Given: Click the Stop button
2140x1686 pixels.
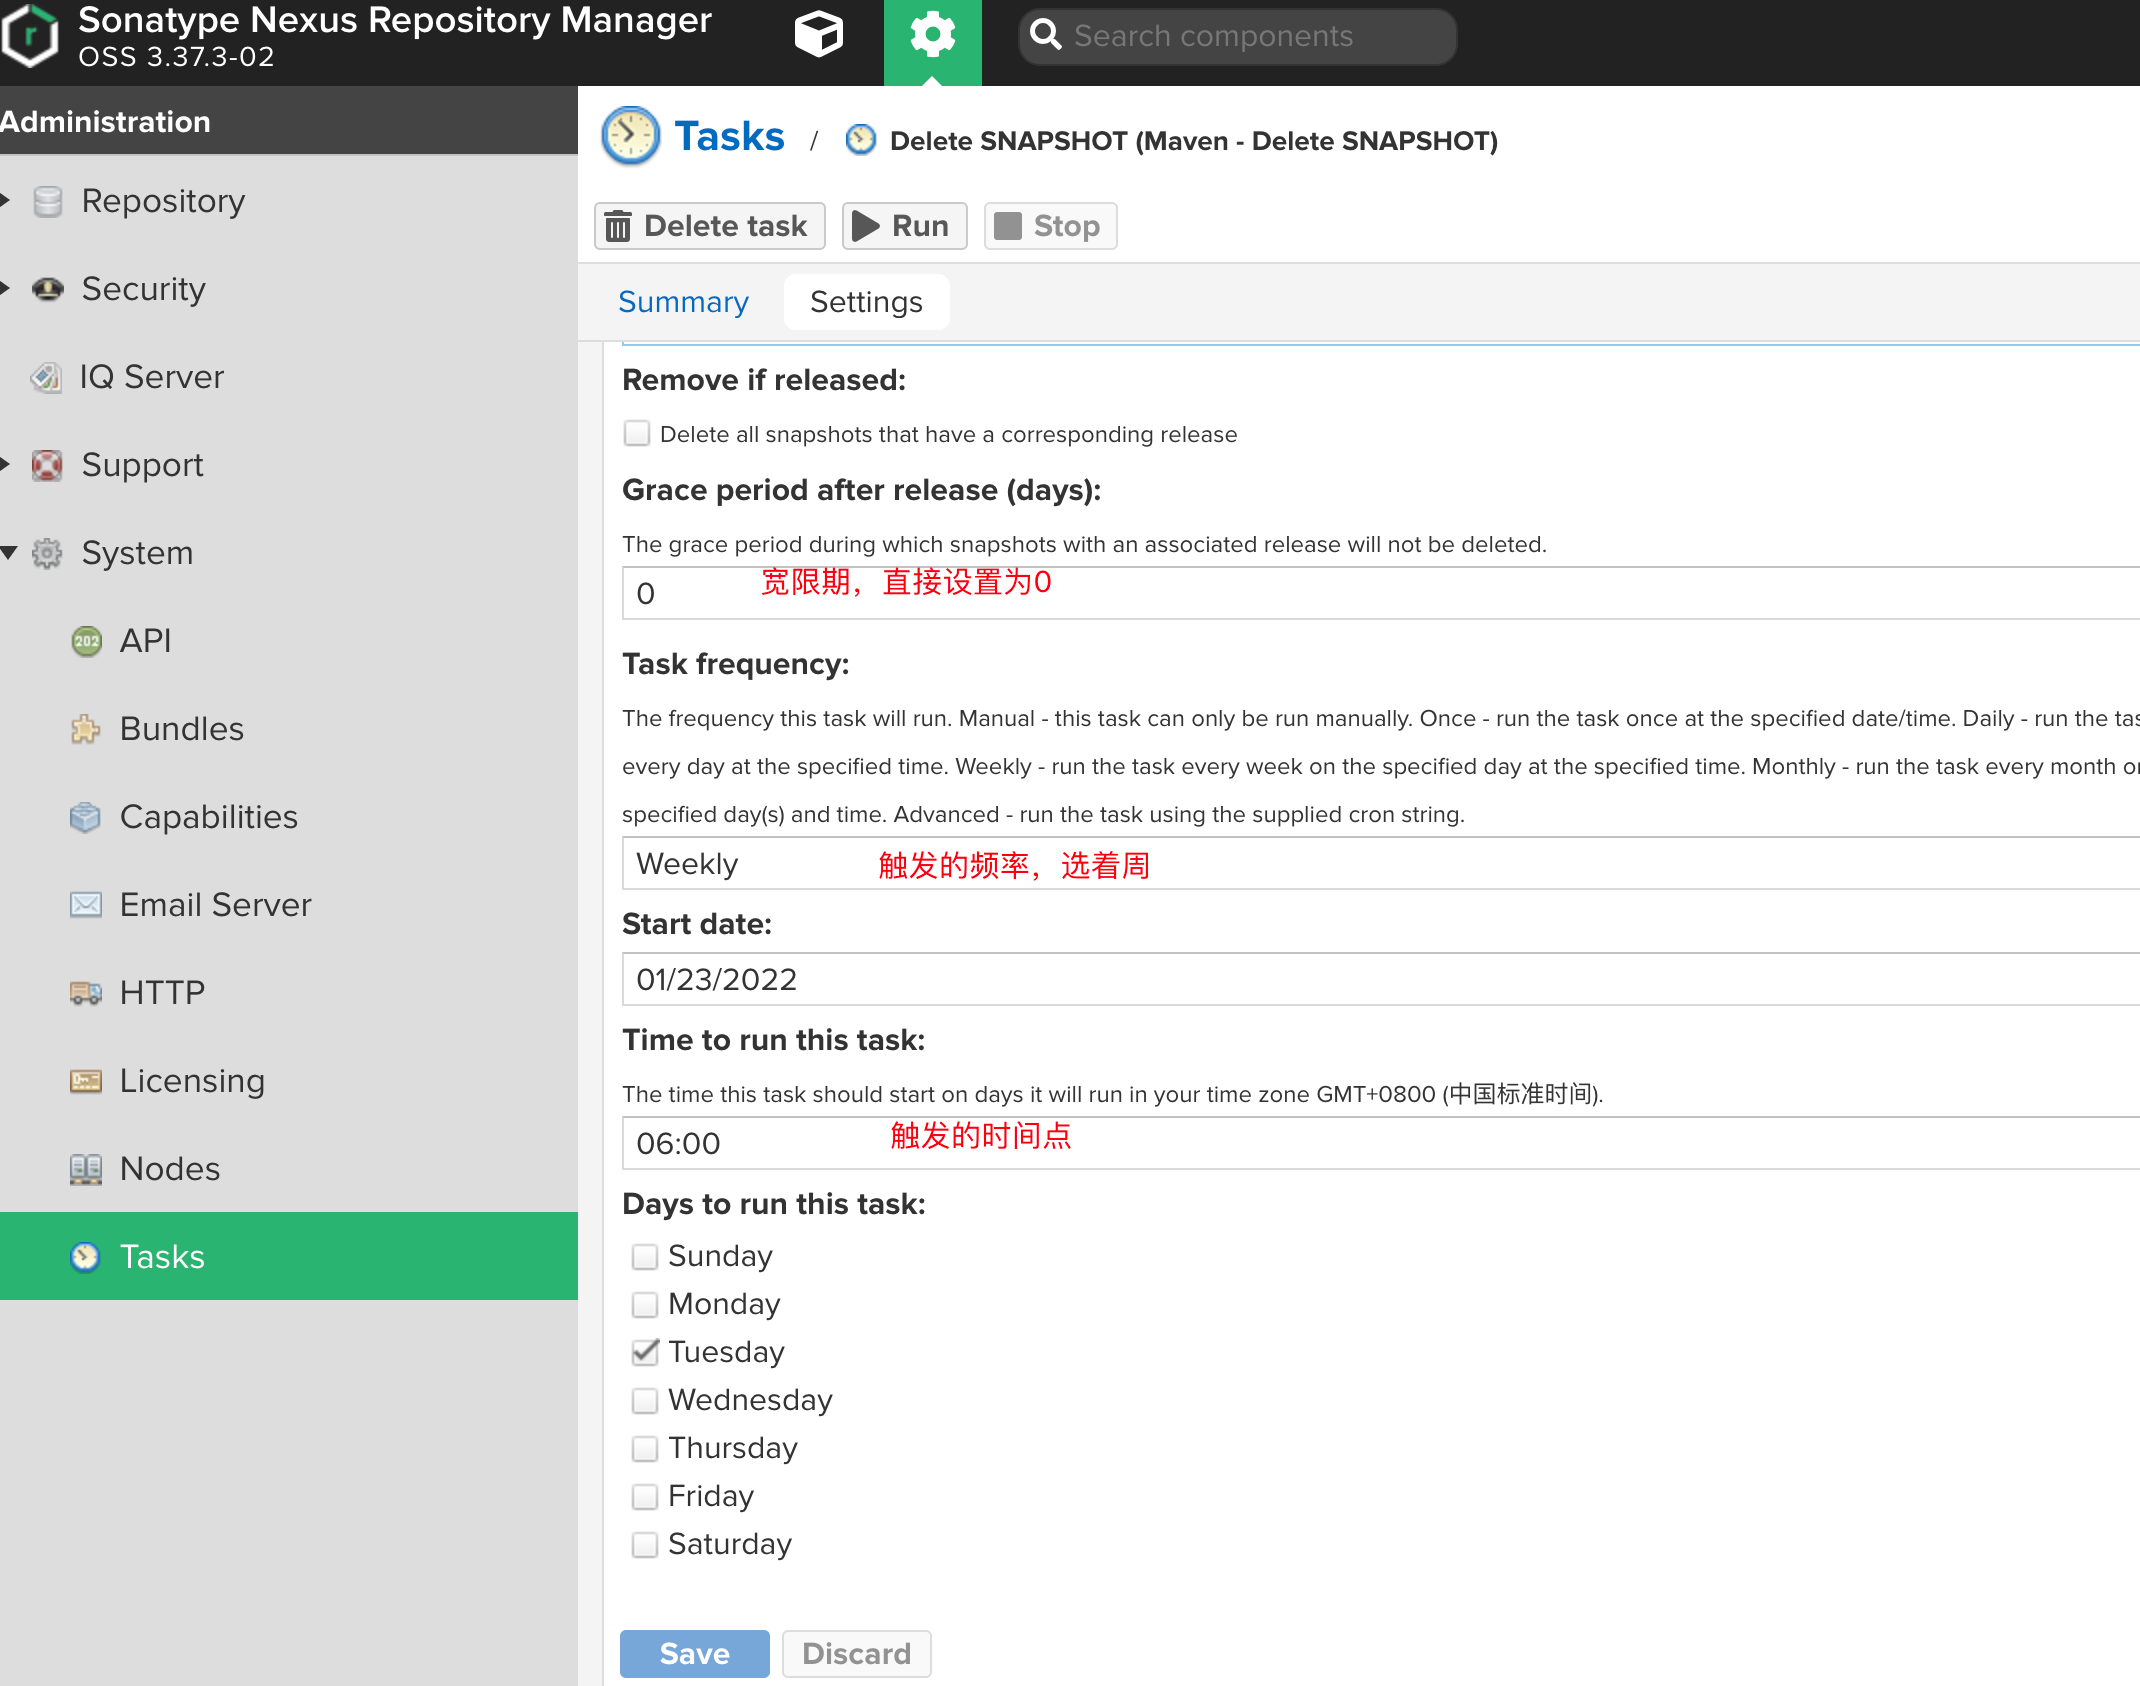Looking at the screenshot, I should click(x=1050, y=226).
